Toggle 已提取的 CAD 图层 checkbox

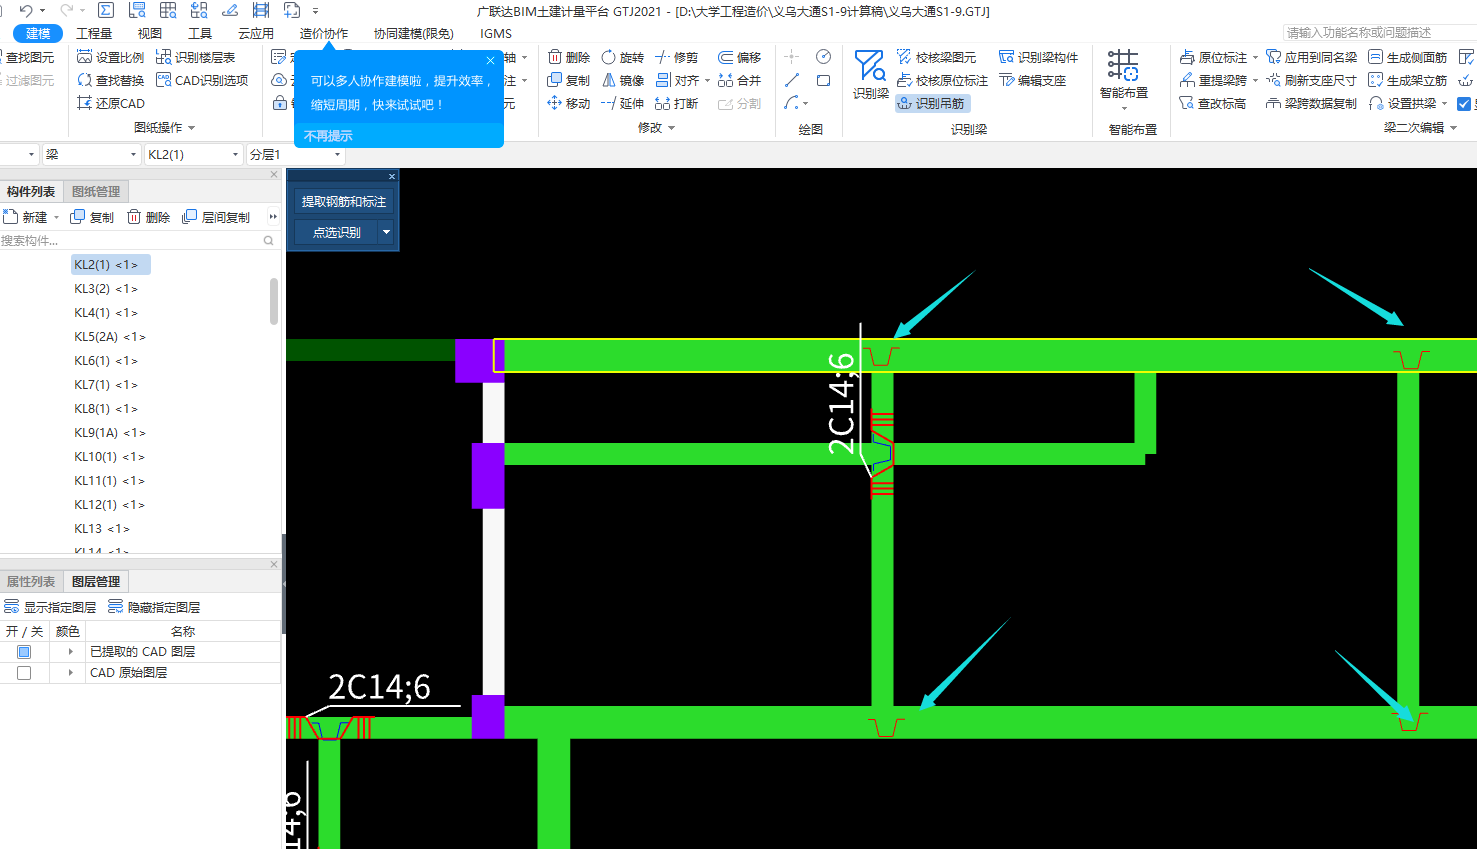click(x=24, y=652)
